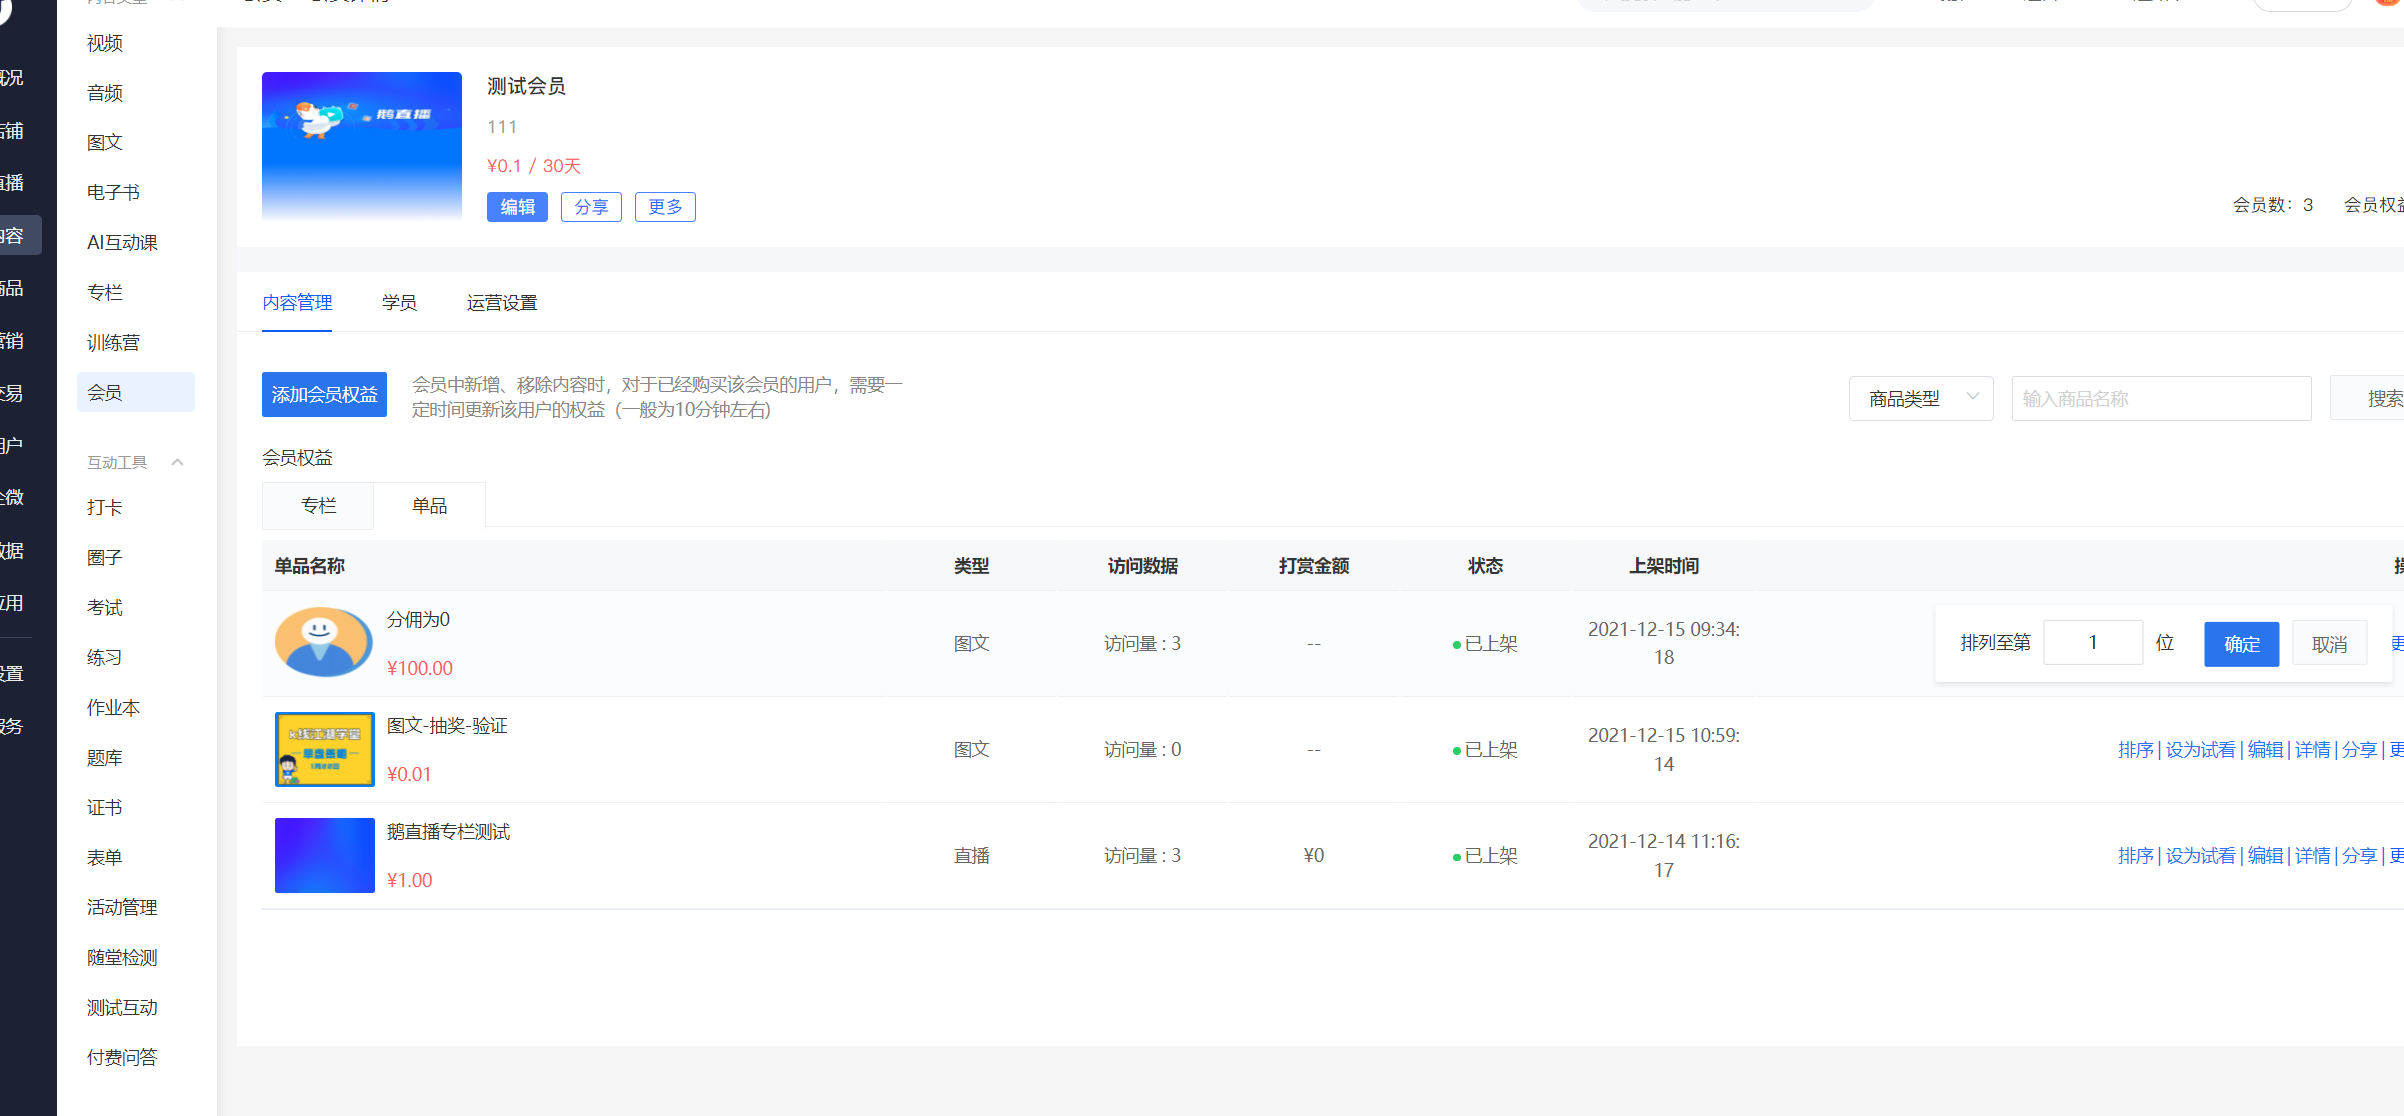The image size is (2404, 1116).
Task: Click 详情 link for 鹅直播专栏测试 row
Action: pyautogui.click(x=2312, y=855)
